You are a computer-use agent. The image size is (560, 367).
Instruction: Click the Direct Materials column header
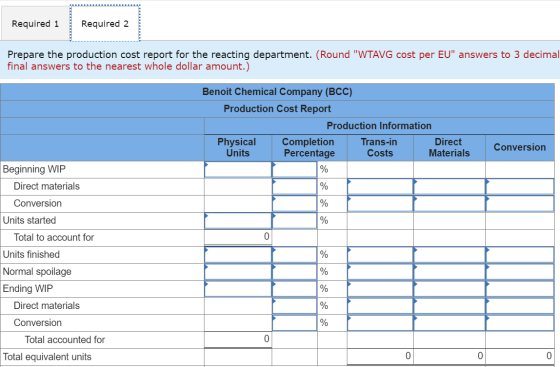pyautogui.click(x=449, y=147)
